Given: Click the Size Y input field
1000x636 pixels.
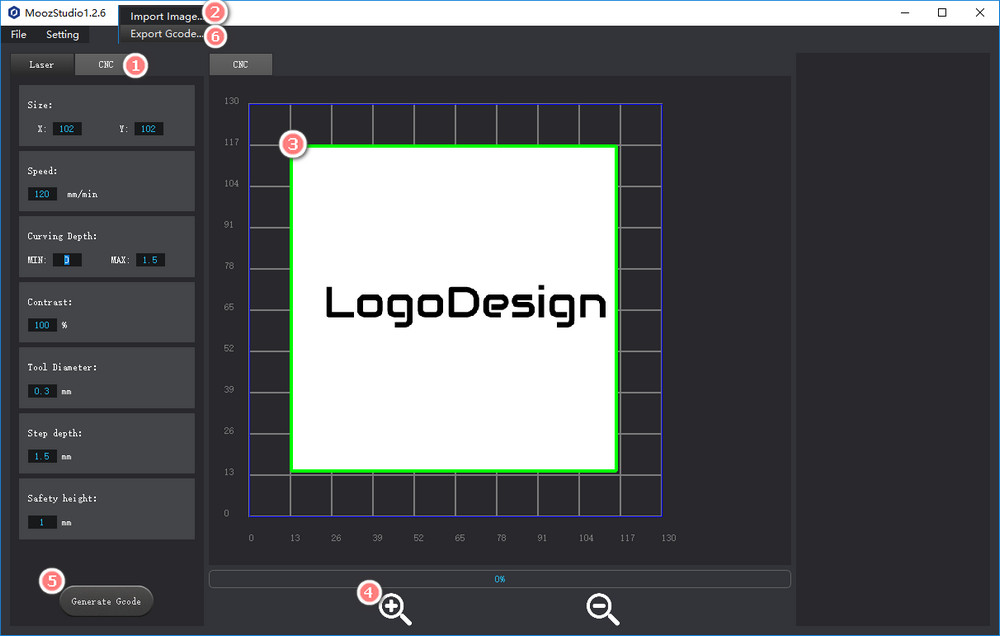Looking at the screenshot, I should [x=148, y=129].
